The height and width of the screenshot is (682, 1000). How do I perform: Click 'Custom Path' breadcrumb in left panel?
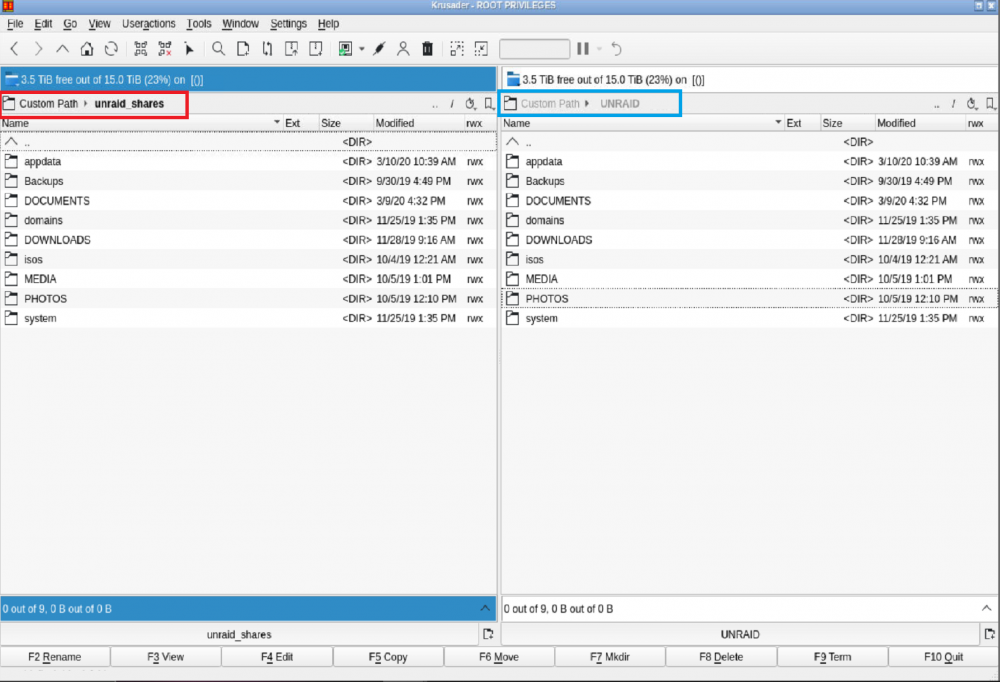[x=48, y=103]
